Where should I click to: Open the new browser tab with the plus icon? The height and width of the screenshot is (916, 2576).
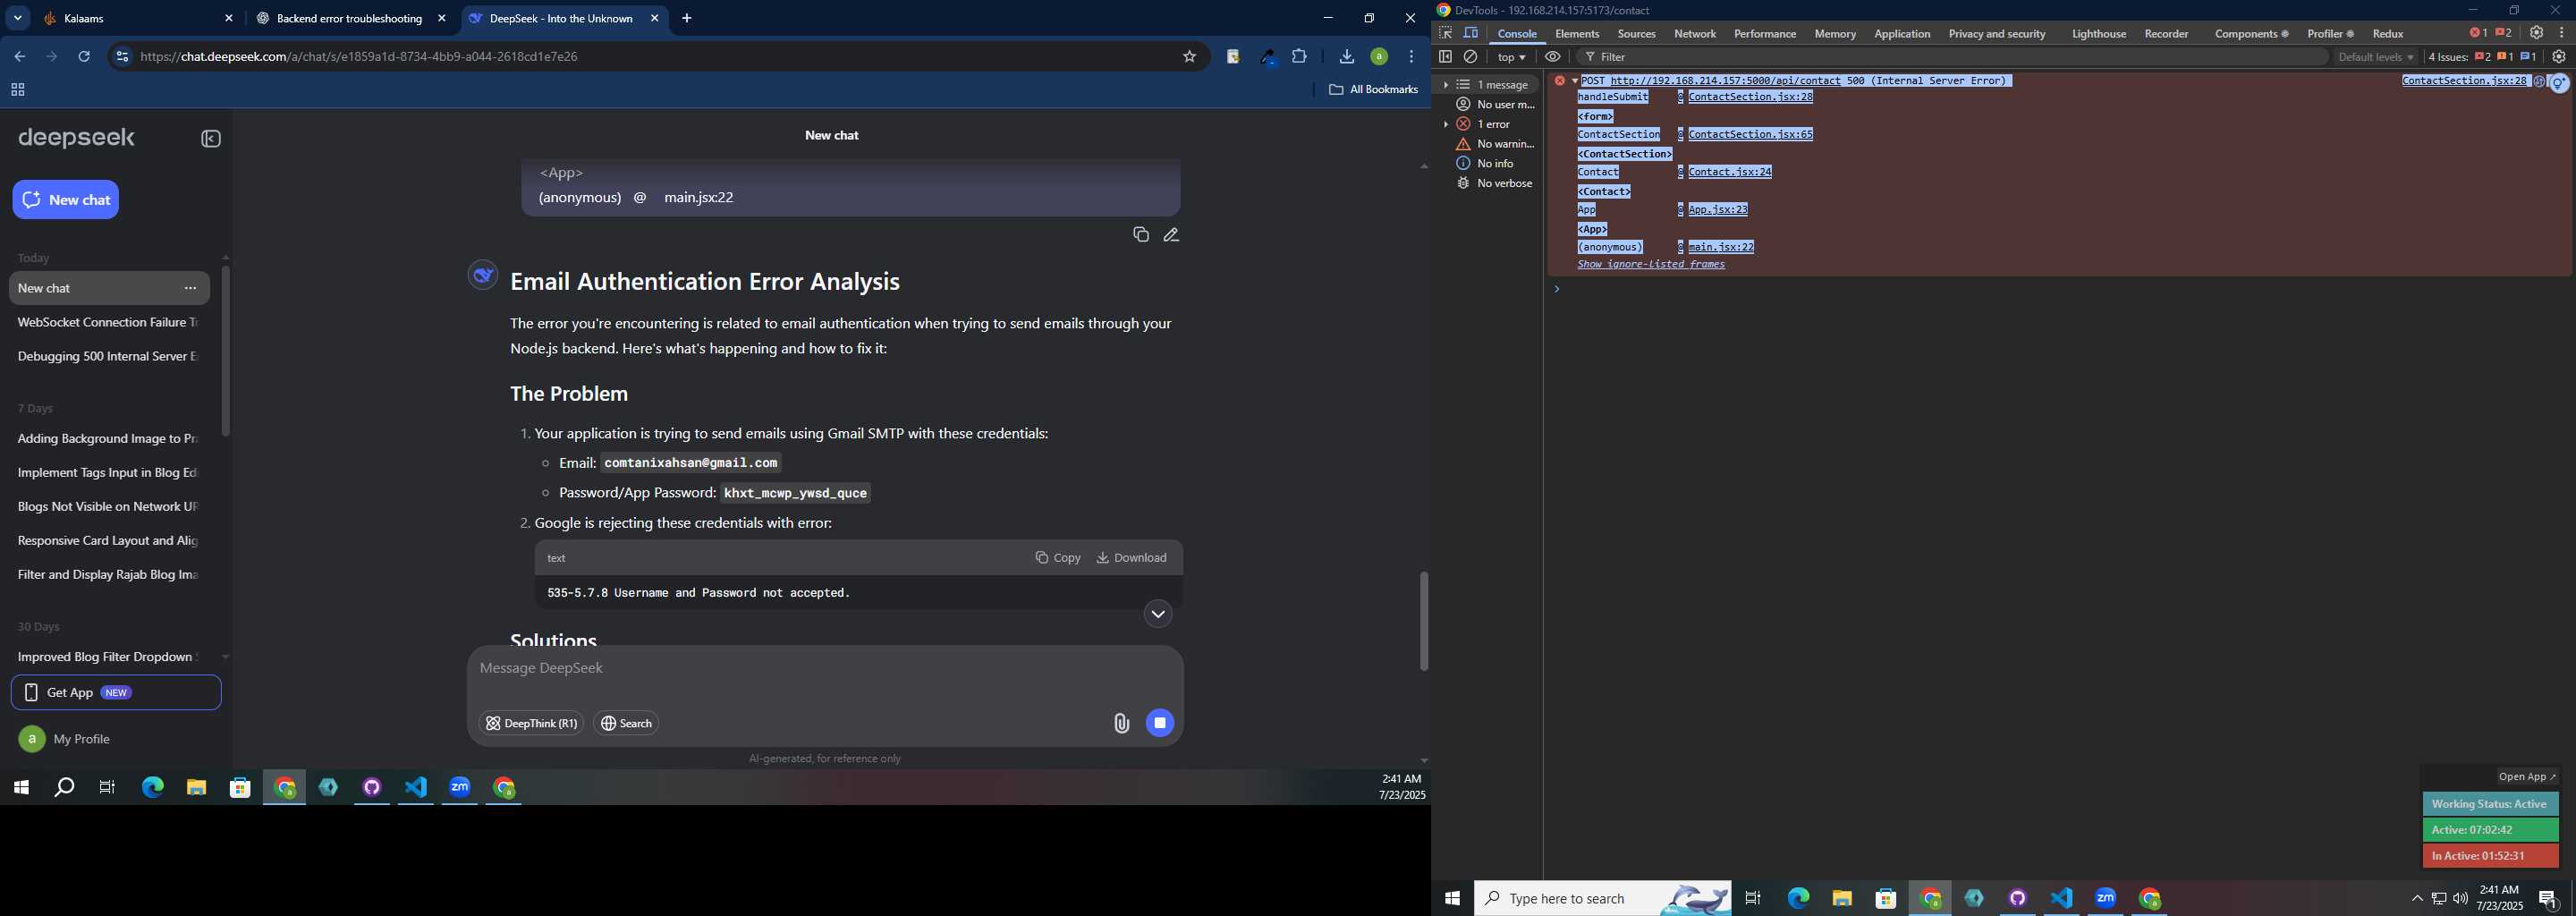click(687, 18)
